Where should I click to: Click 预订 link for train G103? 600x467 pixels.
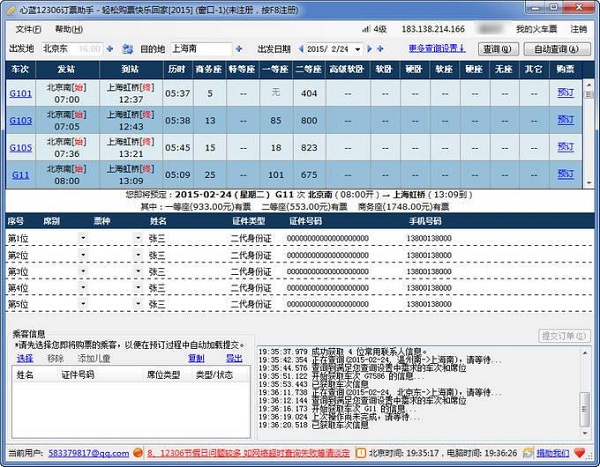pos(566,120)
